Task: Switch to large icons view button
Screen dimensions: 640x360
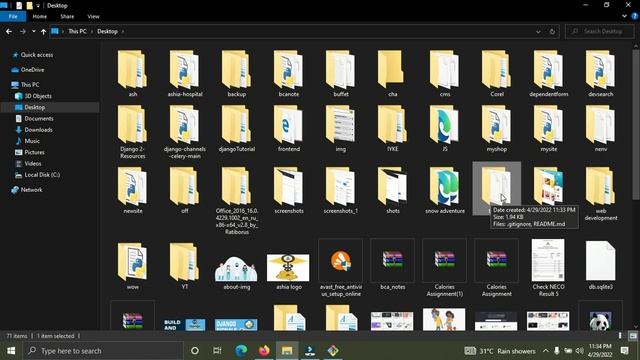Action: click(633, 336)
